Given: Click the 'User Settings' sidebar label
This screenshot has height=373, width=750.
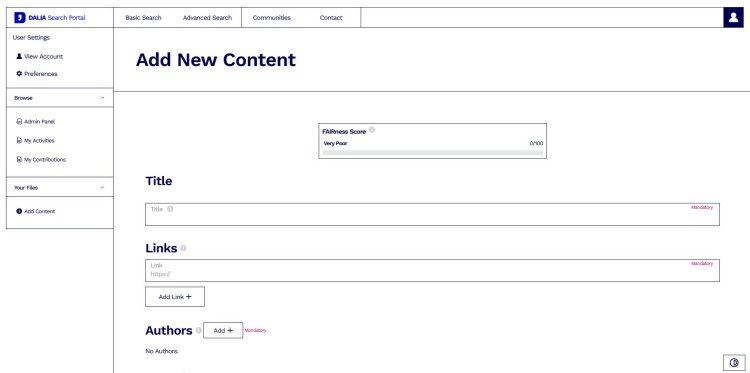Looking at the screenshot, I should coord(31,37).
